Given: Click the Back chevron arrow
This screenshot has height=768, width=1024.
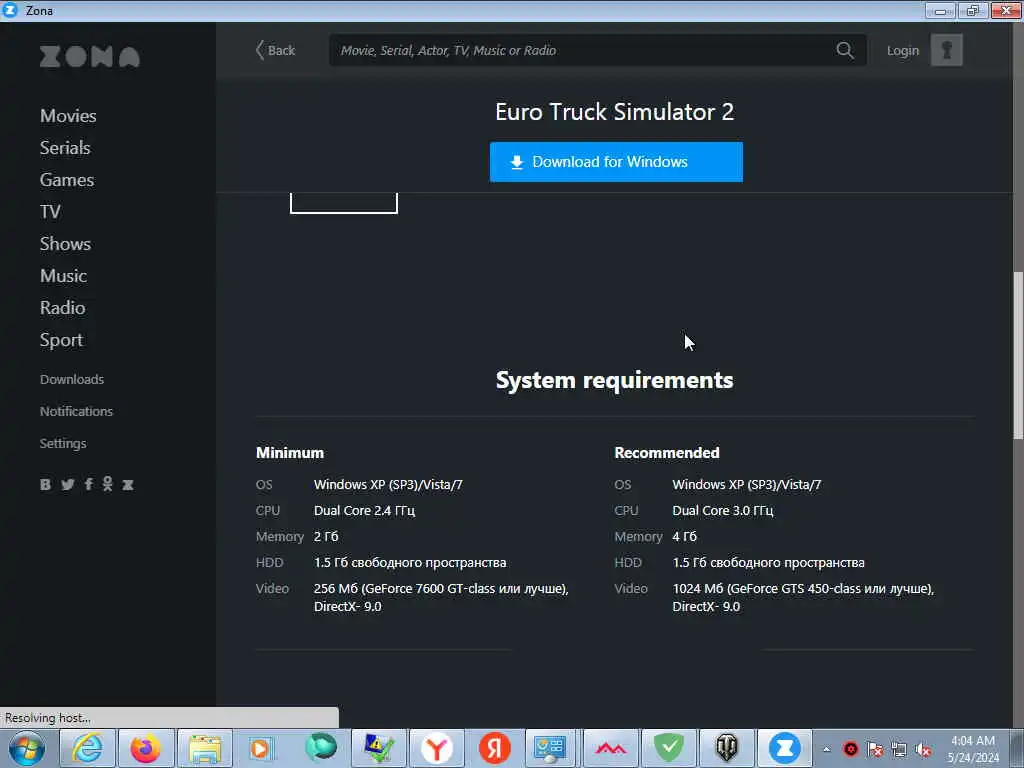Looking at the screenshot, I should tap(259, 50).
